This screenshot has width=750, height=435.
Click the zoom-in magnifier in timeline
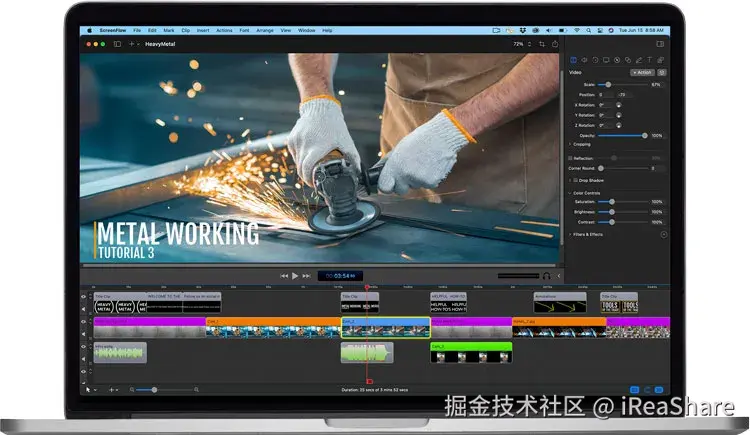(x=197, y=390)
